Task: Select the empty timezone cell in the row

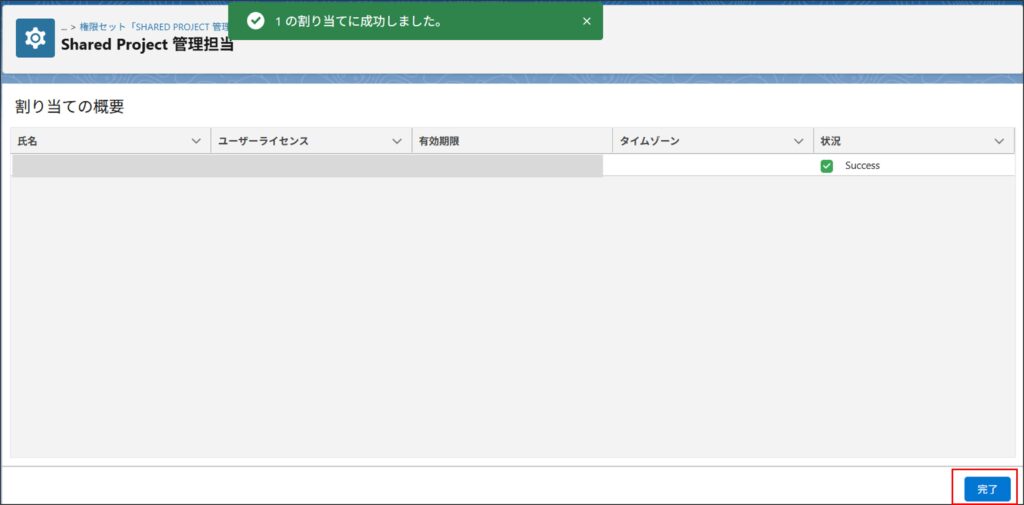Action: coord(708,166)
